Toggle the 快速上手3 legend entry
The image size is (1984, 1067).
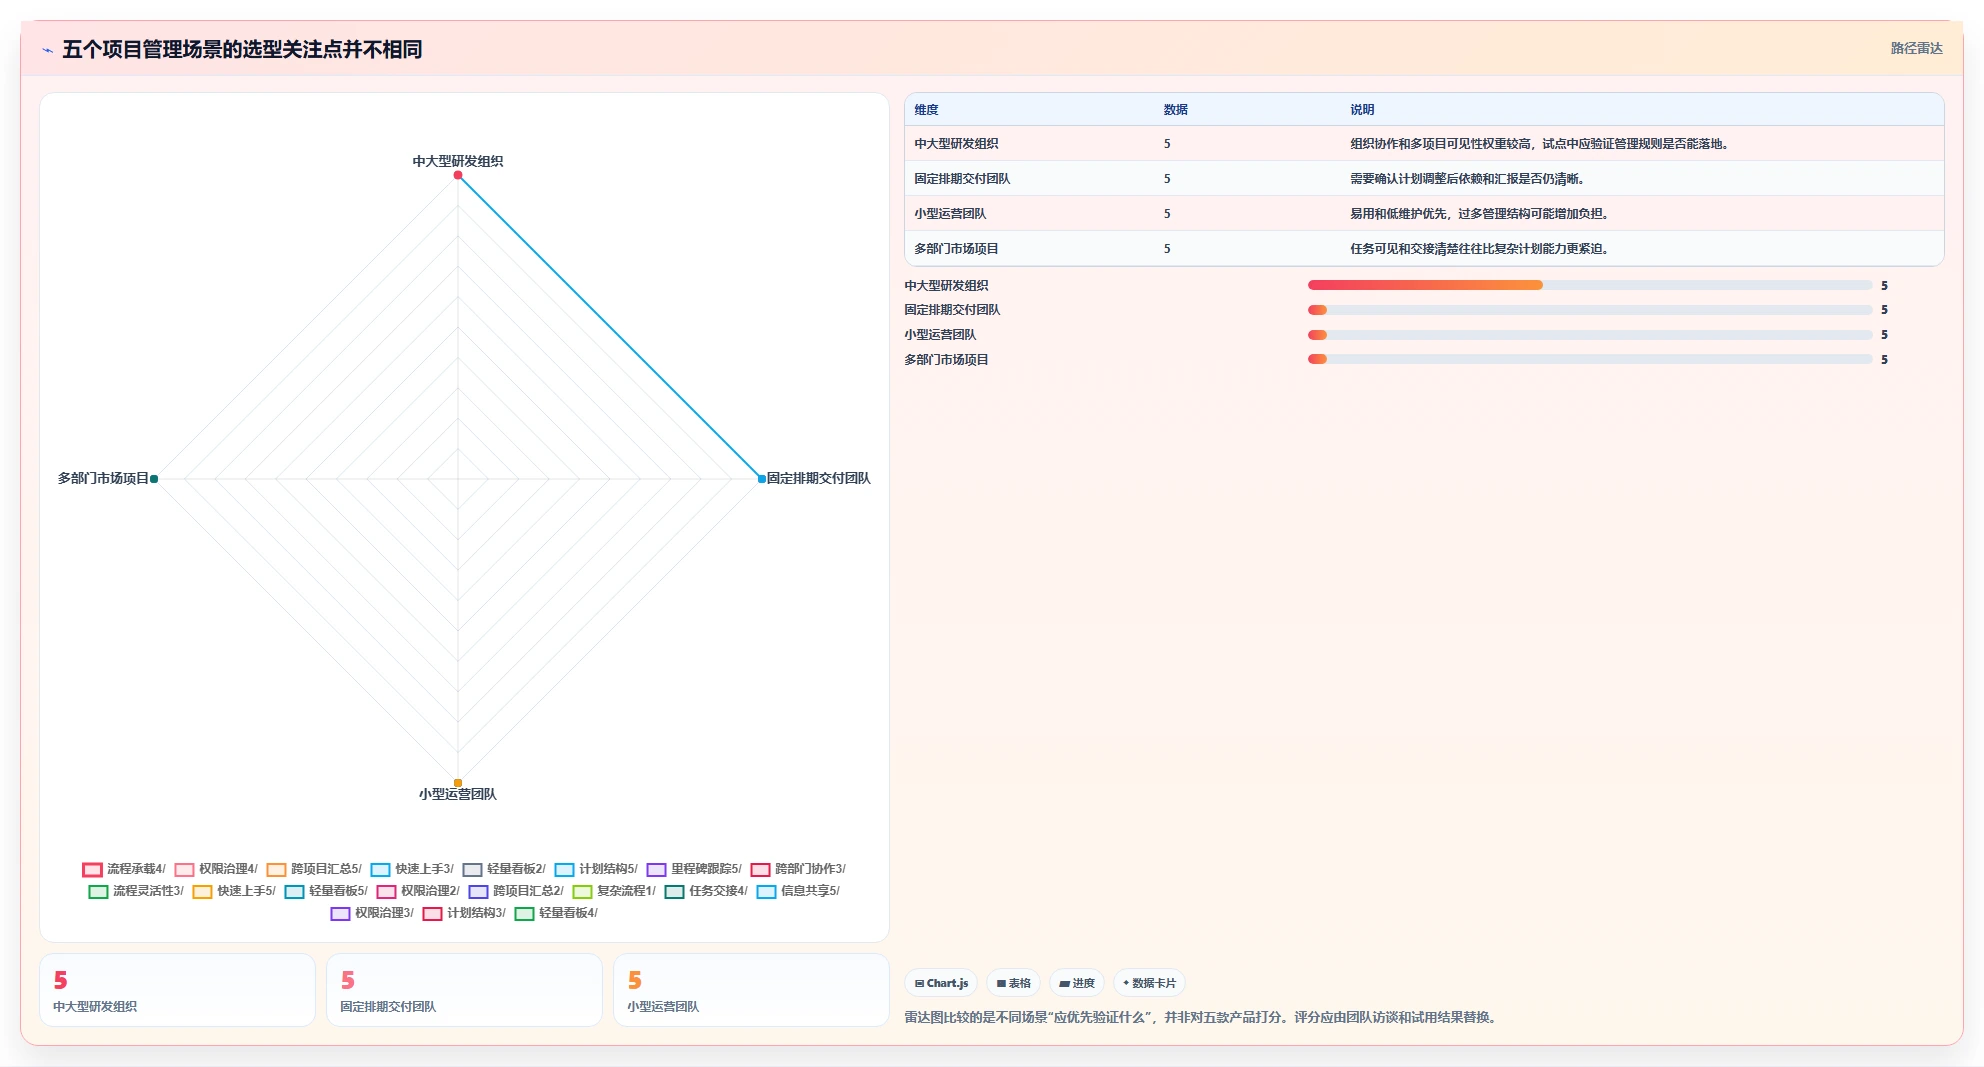pyautogui.click(x=412, y=869)
